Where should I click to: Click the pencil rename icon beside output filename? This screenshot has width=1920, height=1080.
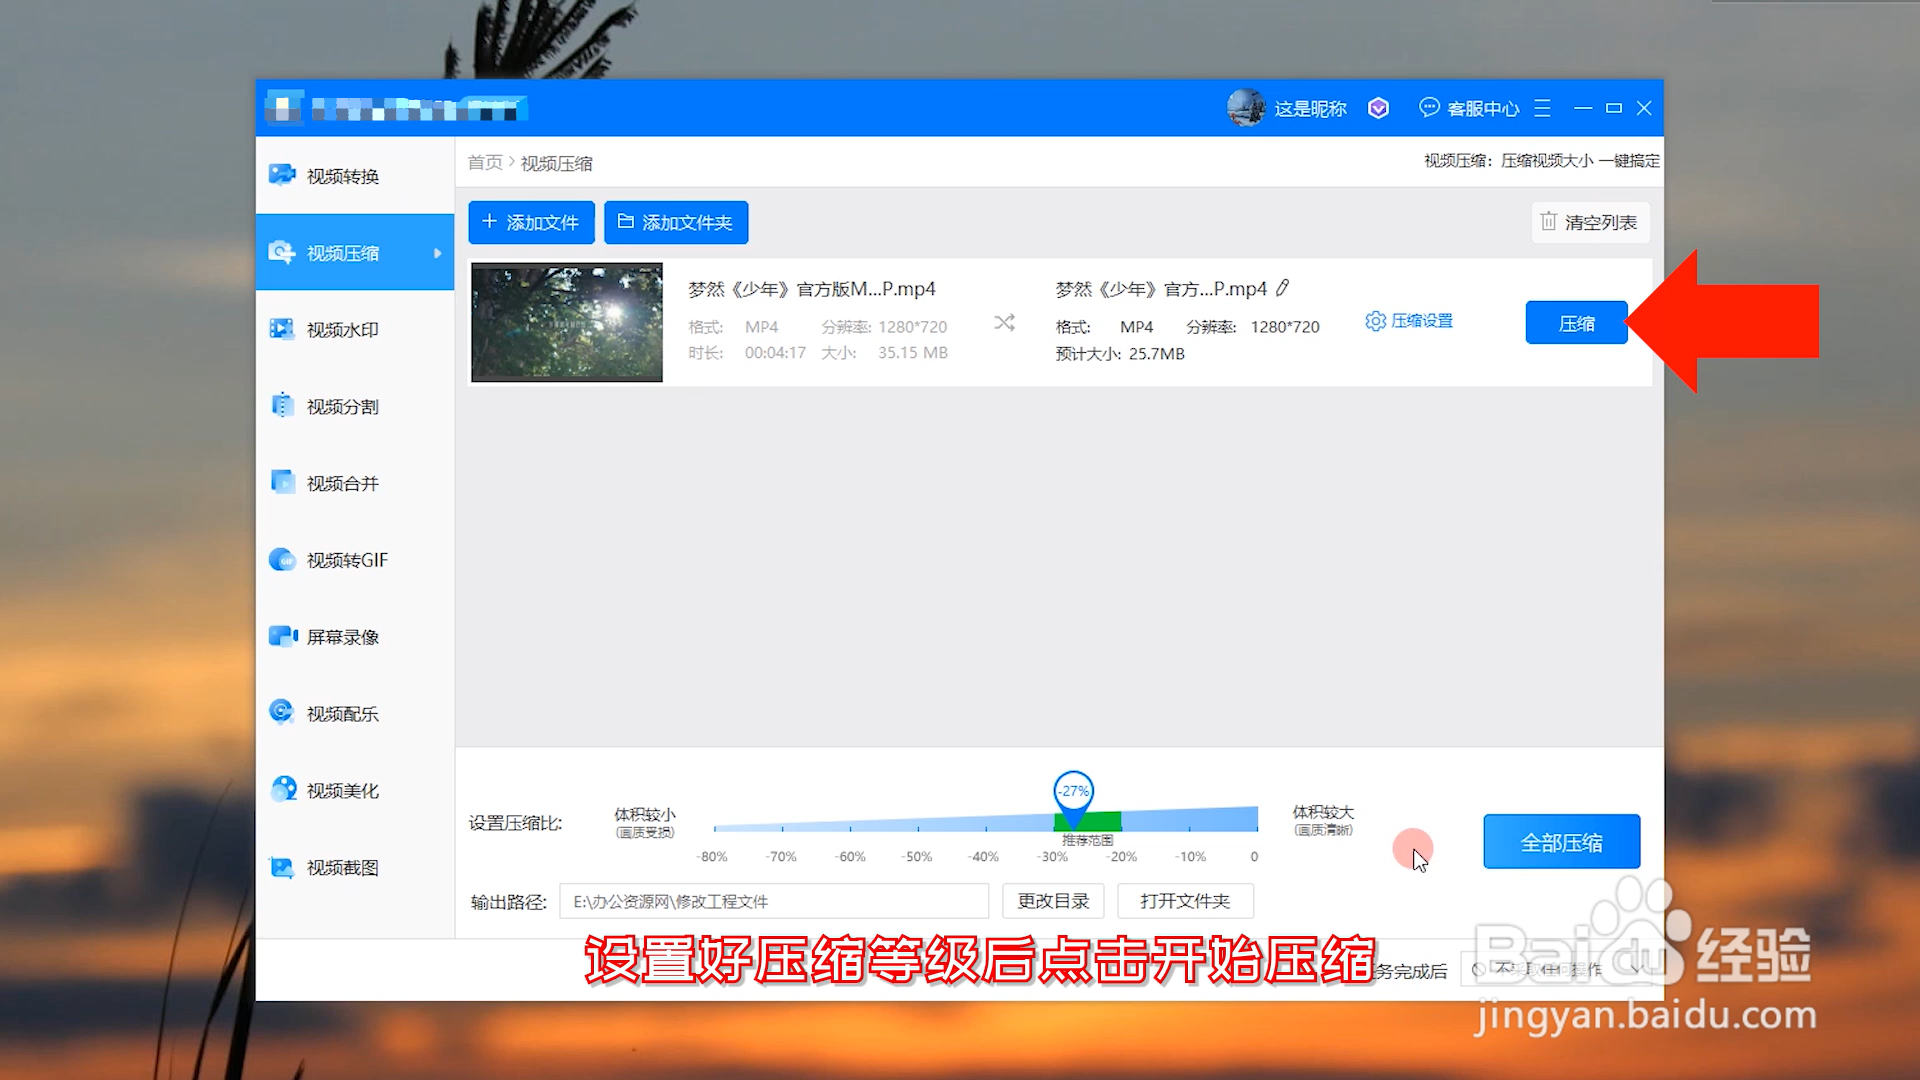tap(1283, 289)
